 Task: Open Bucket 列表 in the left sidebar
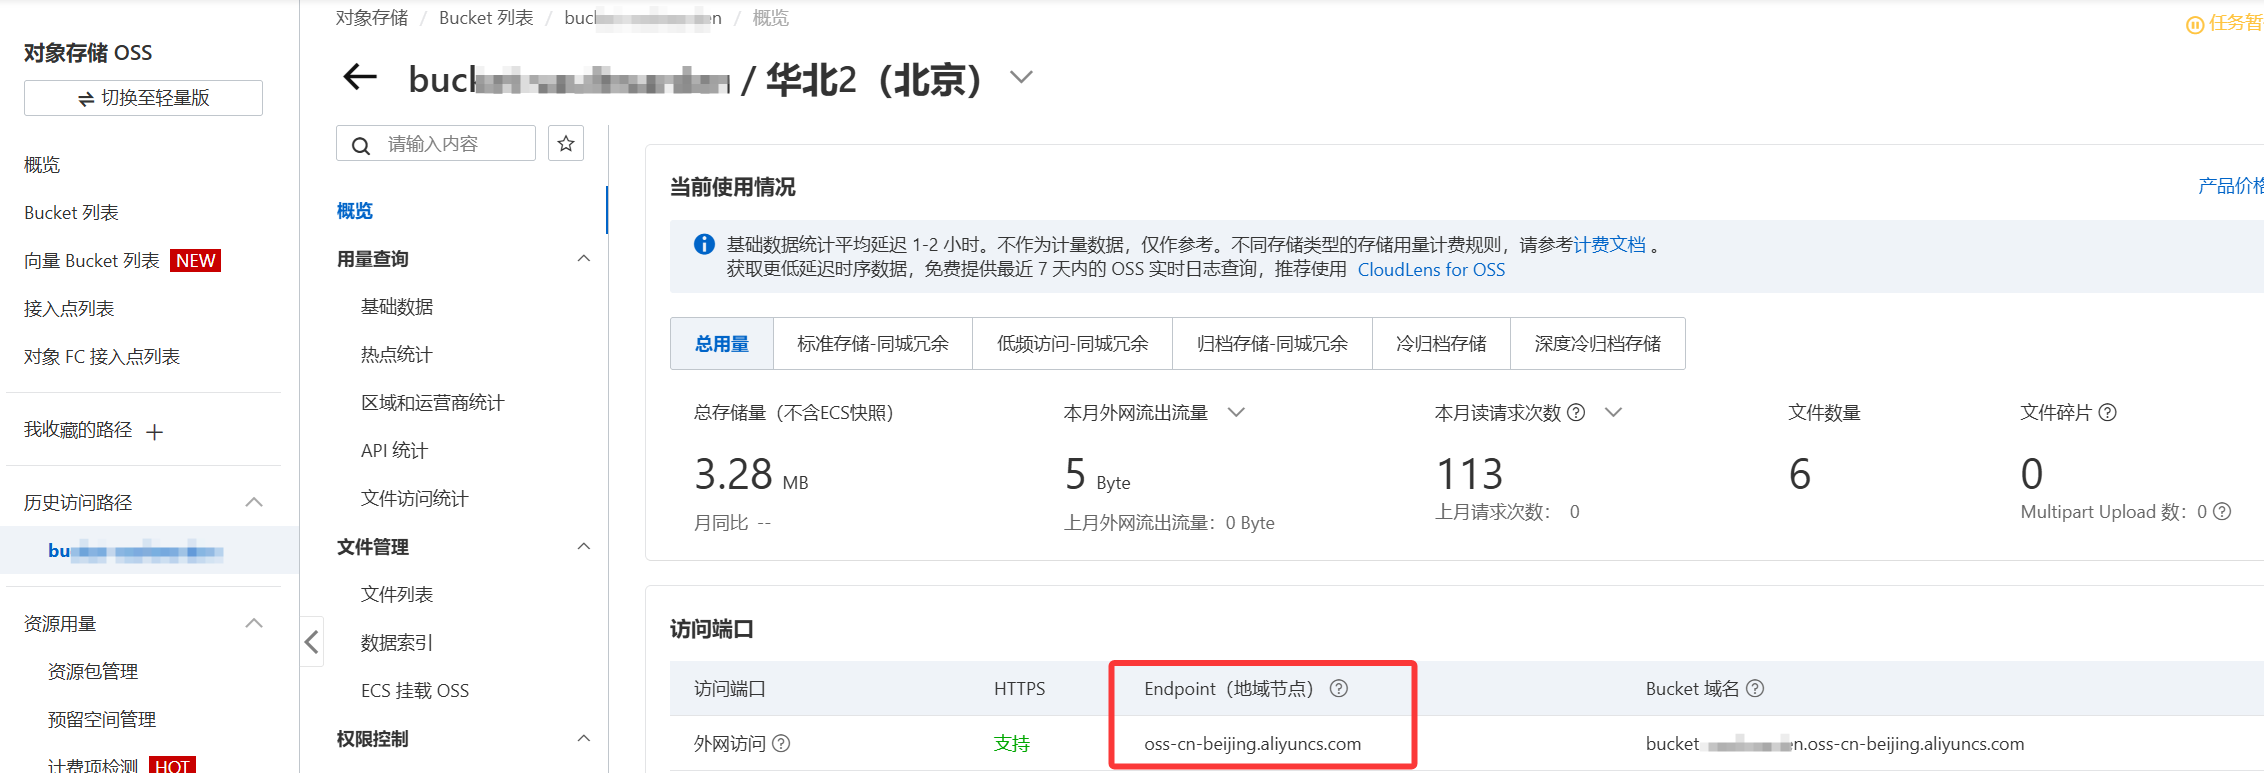coord(71,213)
